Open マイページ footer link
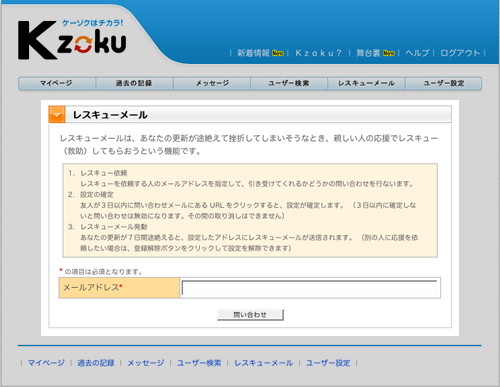Viewport: 500px width, 387px height. [x=46, y=363]
